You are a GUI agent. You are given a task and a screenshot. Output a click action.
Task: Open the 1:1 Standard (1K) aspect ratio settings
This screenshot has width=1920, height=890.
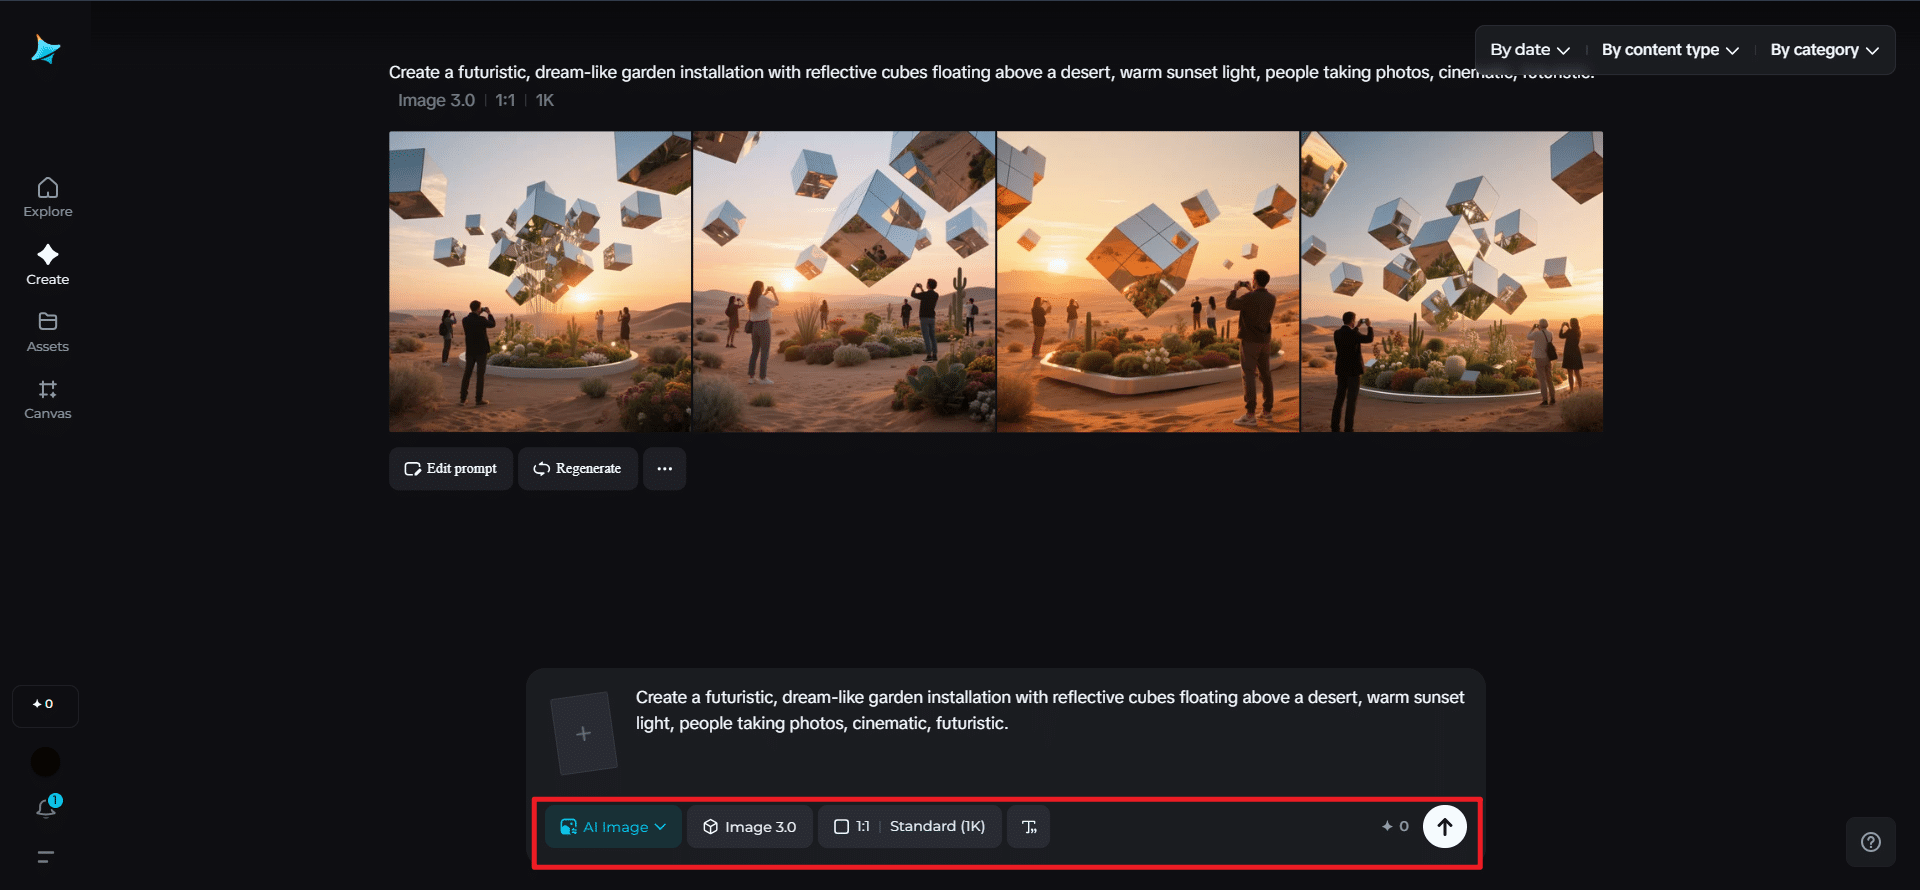pyautogui.click(x=910, y=827)
